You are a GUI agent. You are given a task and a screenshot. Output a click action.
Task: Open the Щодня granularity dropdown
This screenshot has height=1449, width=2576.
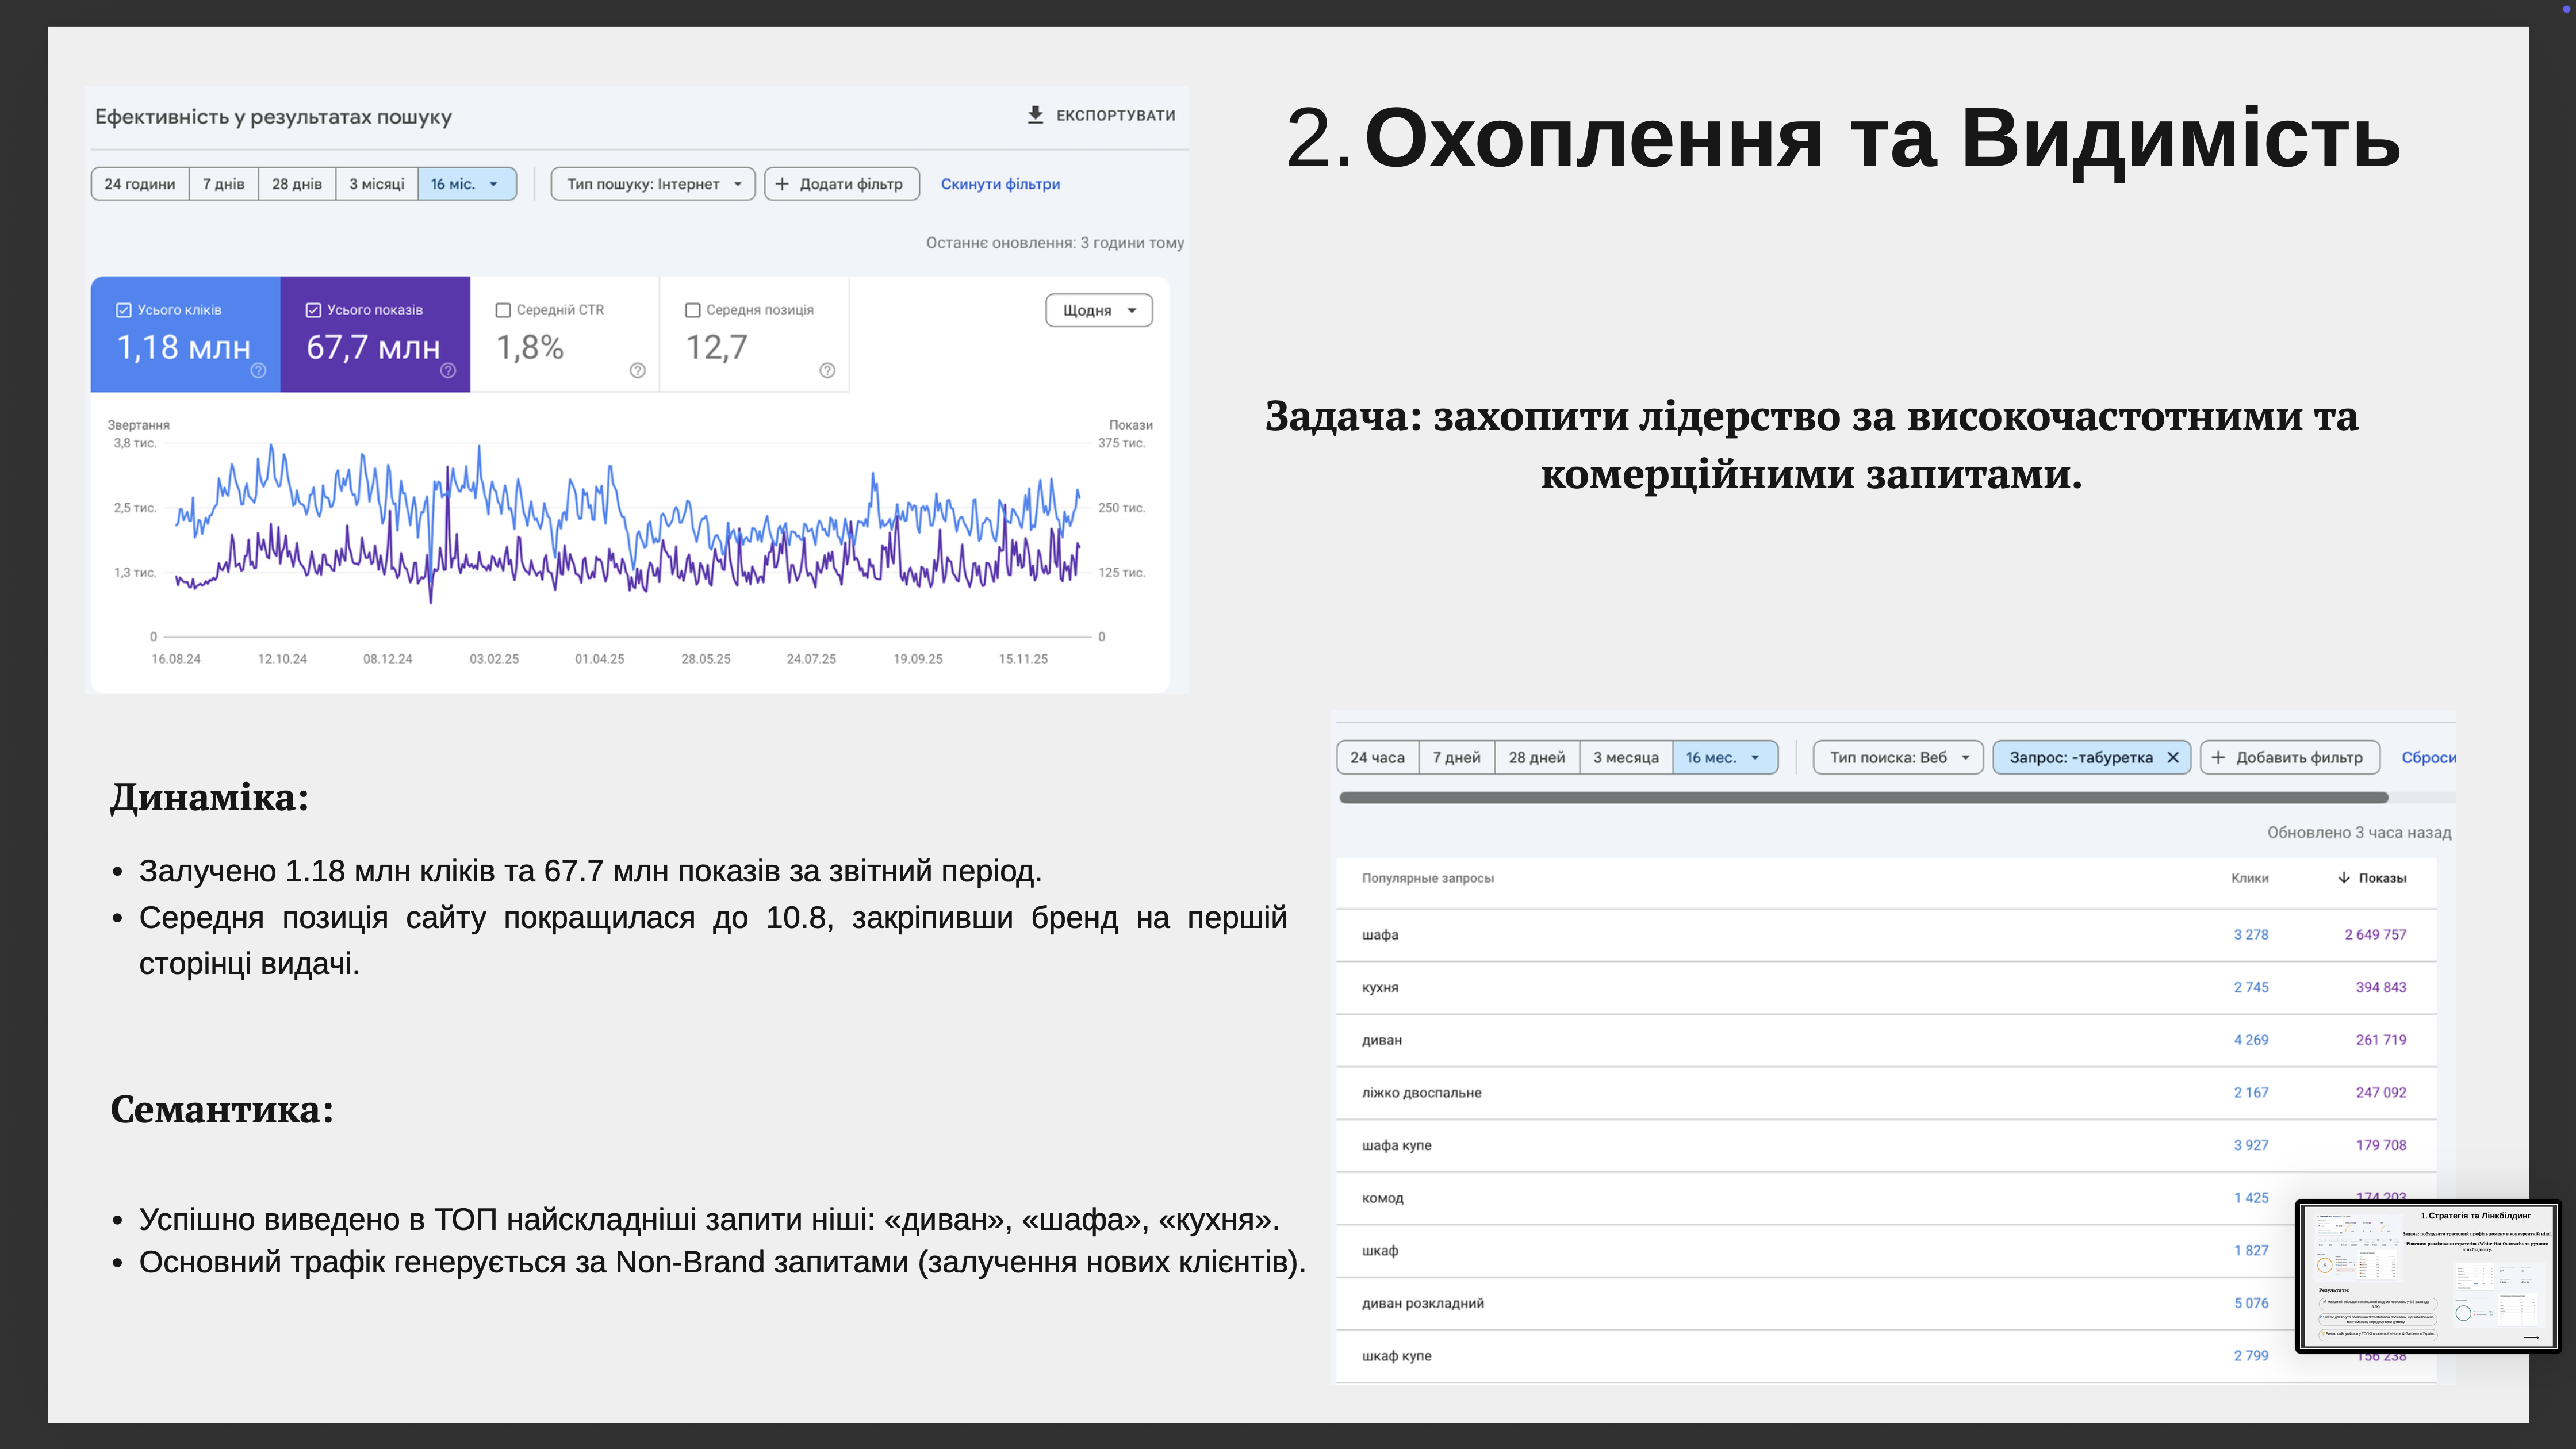point(1099,310)
